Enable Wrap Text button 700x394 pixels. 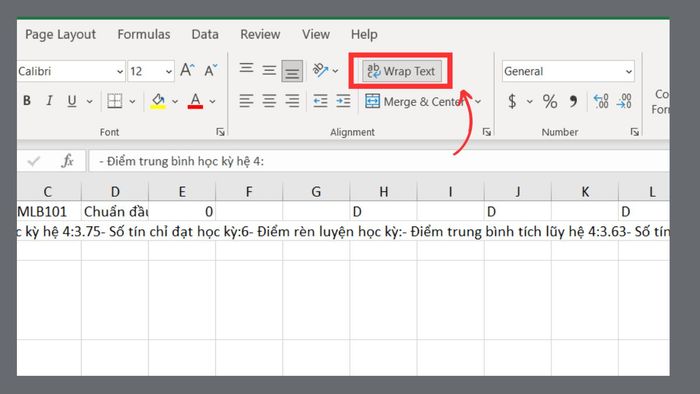pyautogui.click(x=401, y=71)
